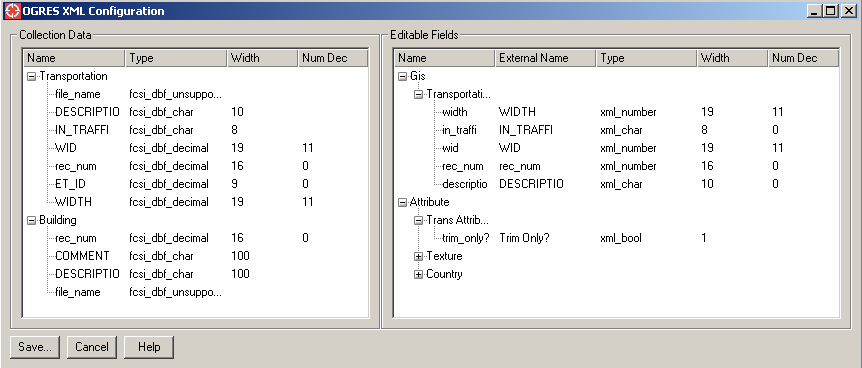862x368 pixels.
Task: Select the Building label in Collection Data
Action: click(58, 220)
